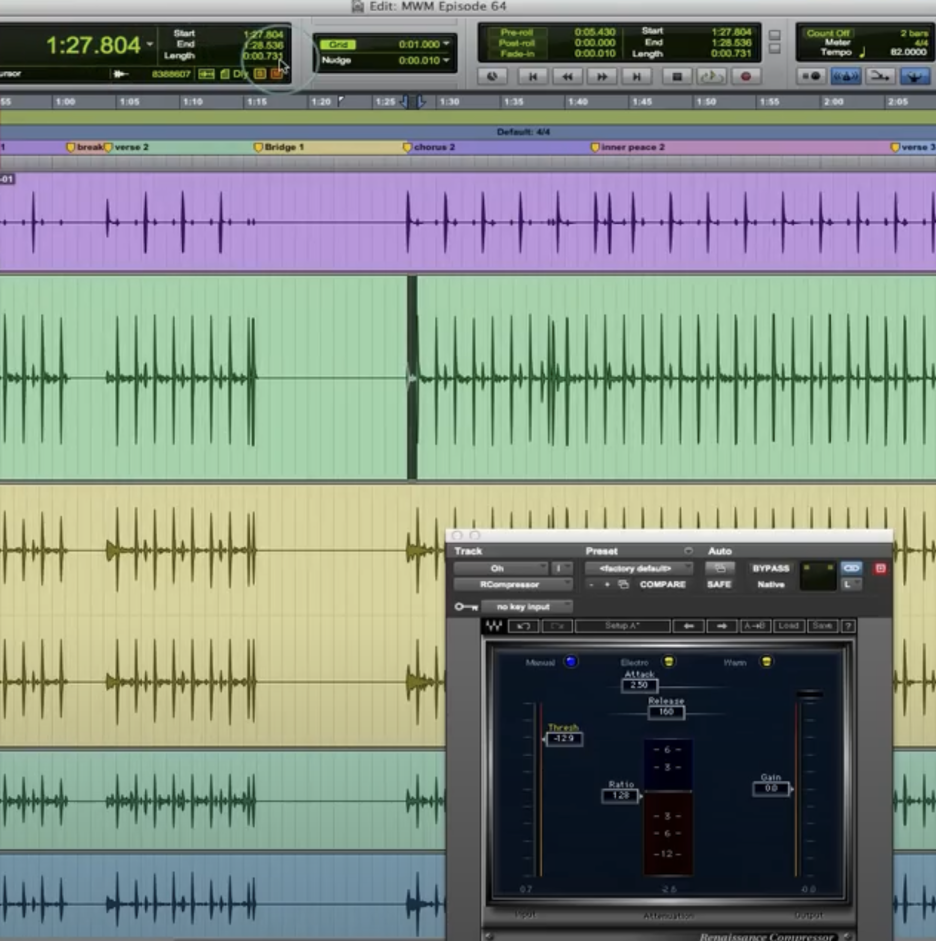
Task: Open the L channel selector dropdown
Action: [851, 584]
